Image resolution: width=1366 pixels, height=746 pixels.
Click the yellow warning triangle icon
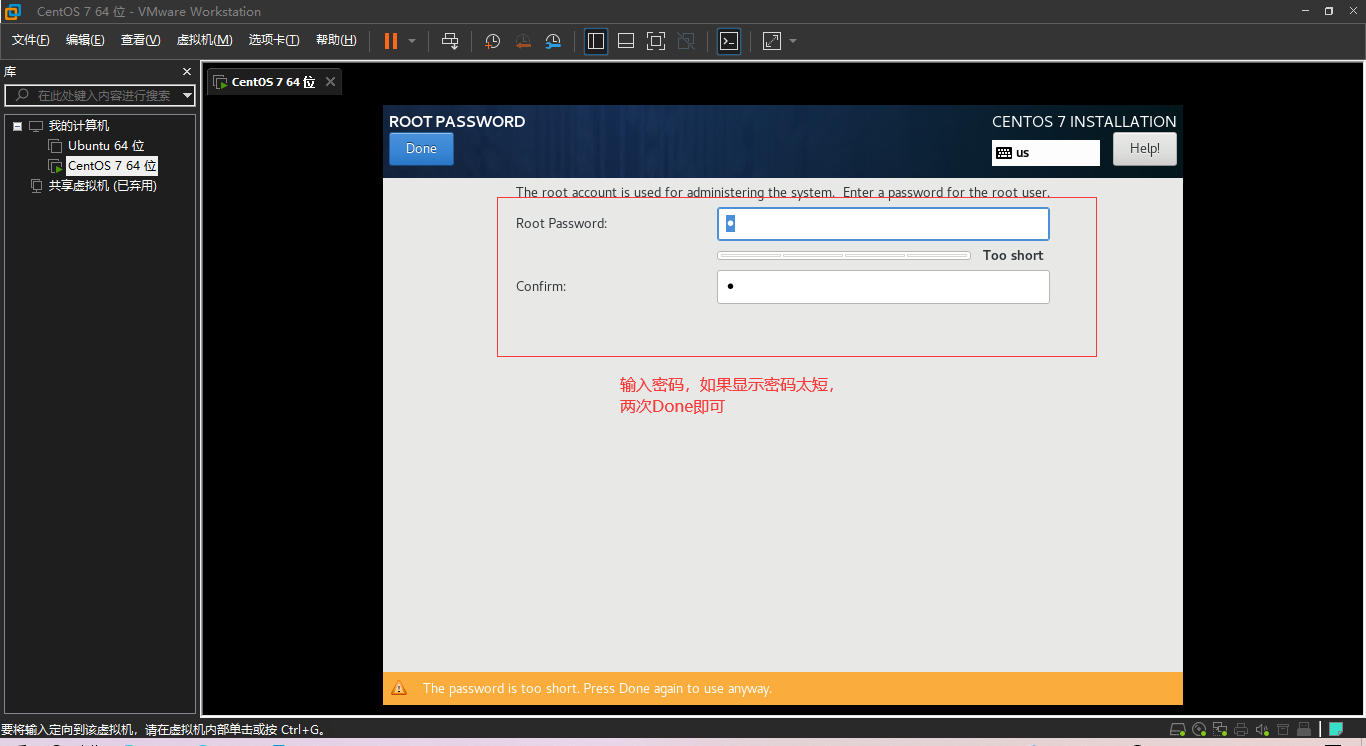tap(399, 688)
